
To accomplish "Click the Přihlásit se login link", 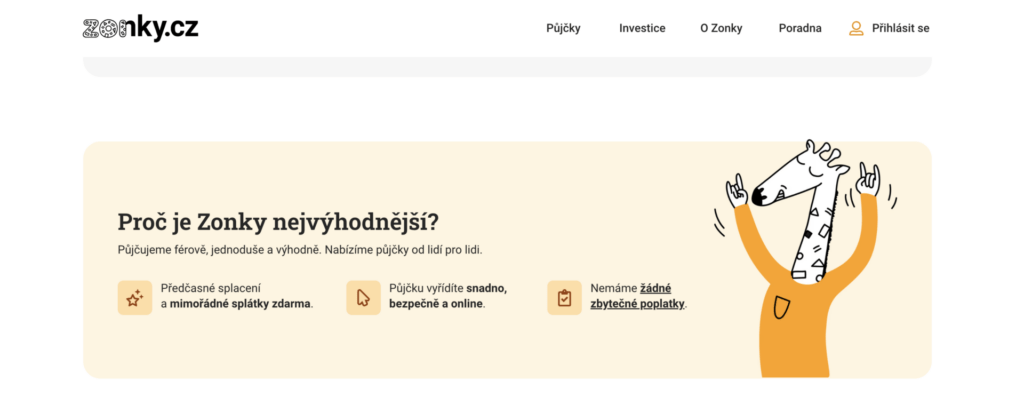I will pyautogui.click(x=901, y=28).
